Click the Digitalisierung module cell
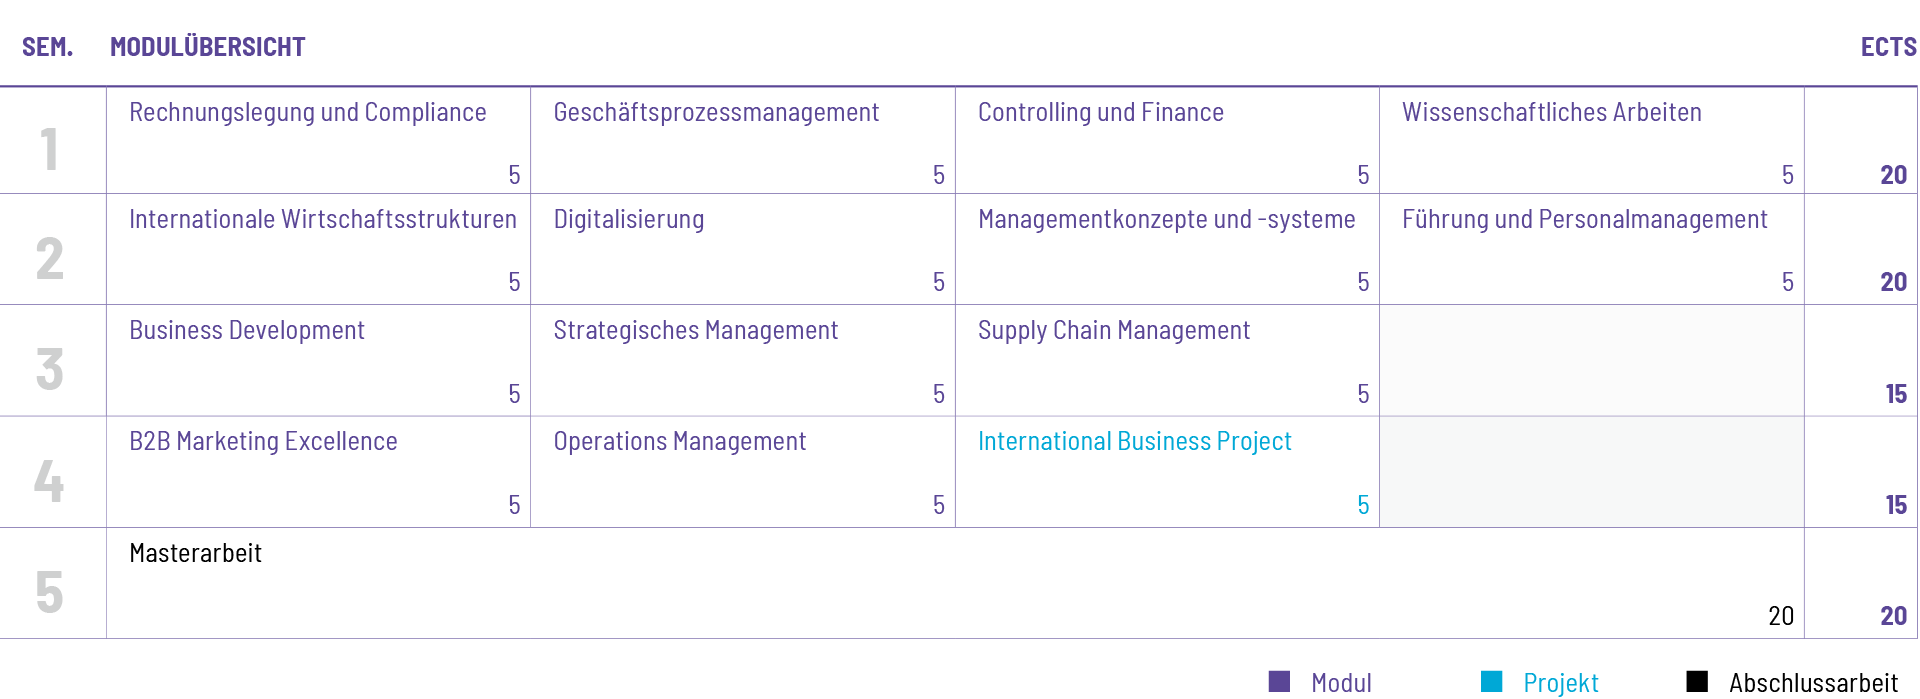 point(743,249)
